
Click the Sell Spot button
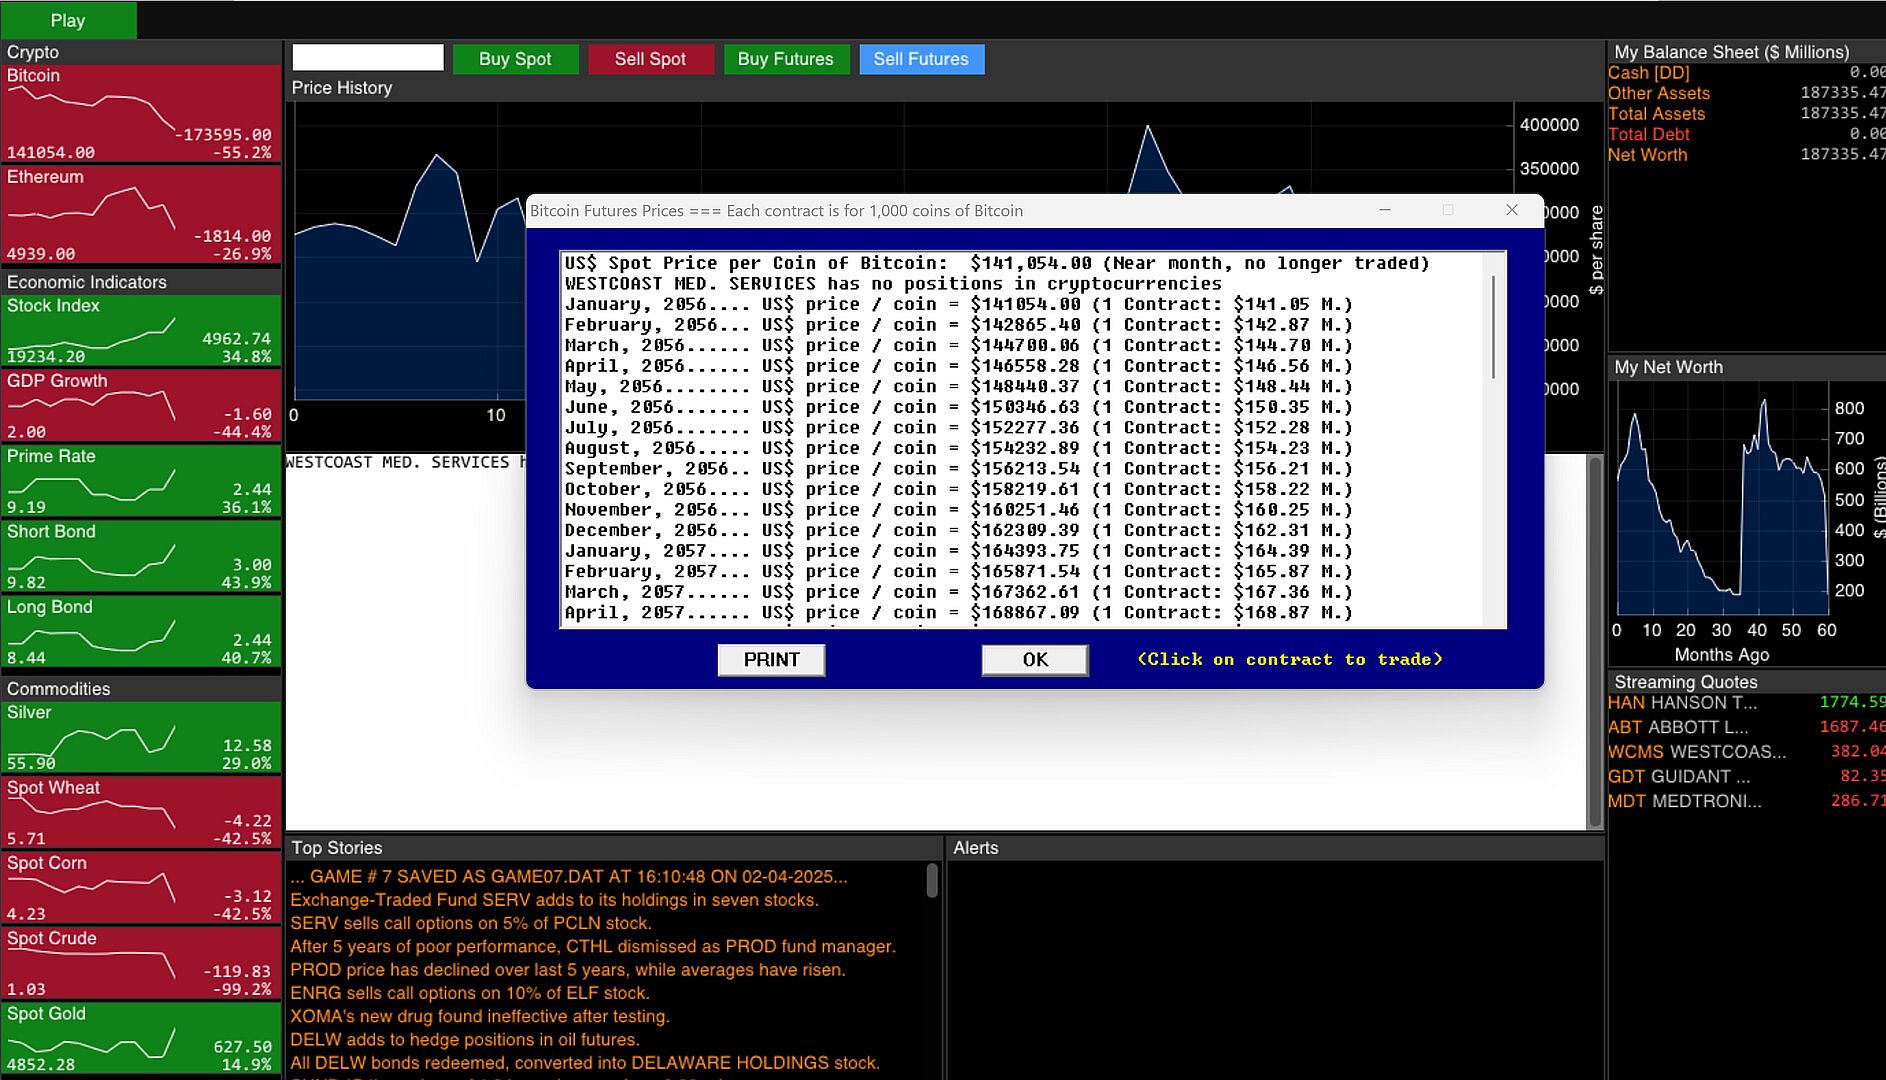point(650,59)
